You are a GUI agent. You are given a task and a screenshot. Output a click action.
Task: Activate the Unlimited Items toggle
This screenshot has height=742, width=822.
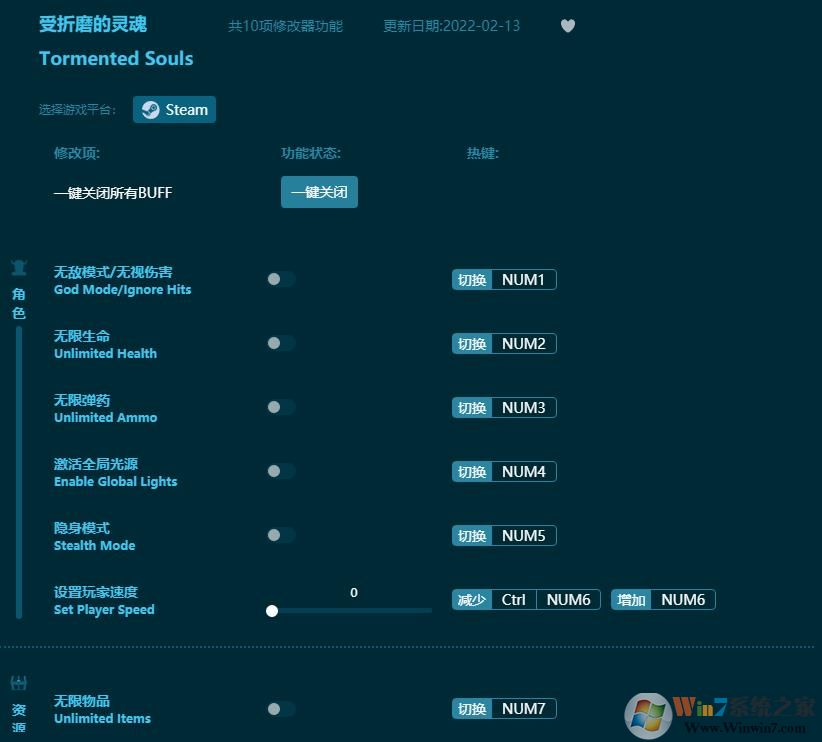coord(280,708)
